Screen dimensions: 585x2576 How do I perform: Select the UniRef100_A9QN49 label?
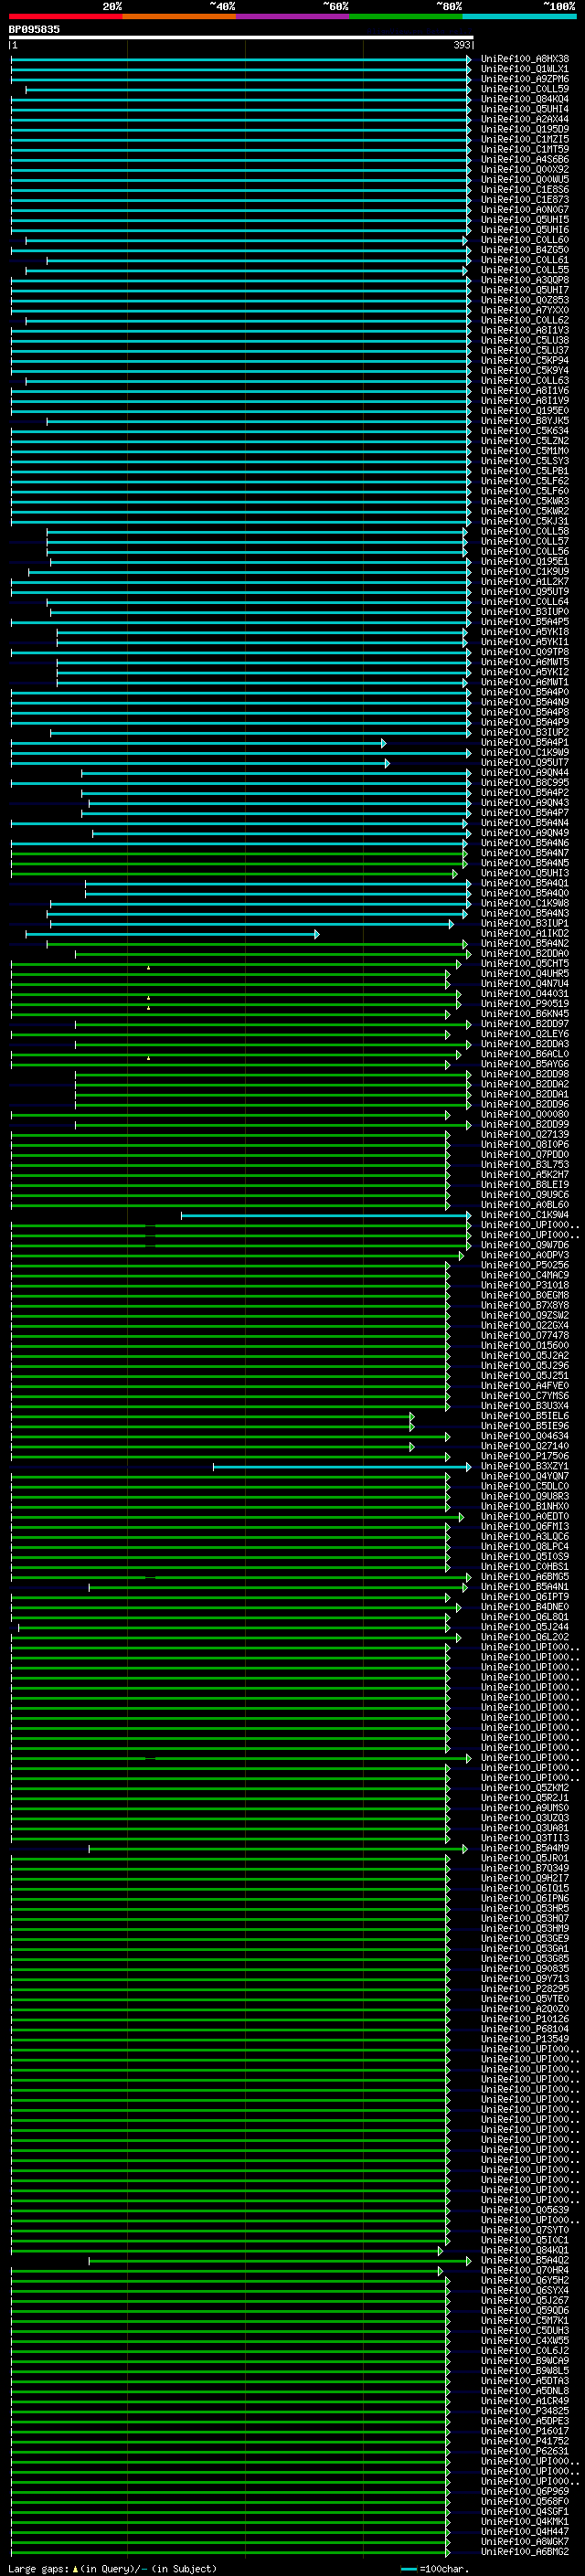(x=524, y=833)
